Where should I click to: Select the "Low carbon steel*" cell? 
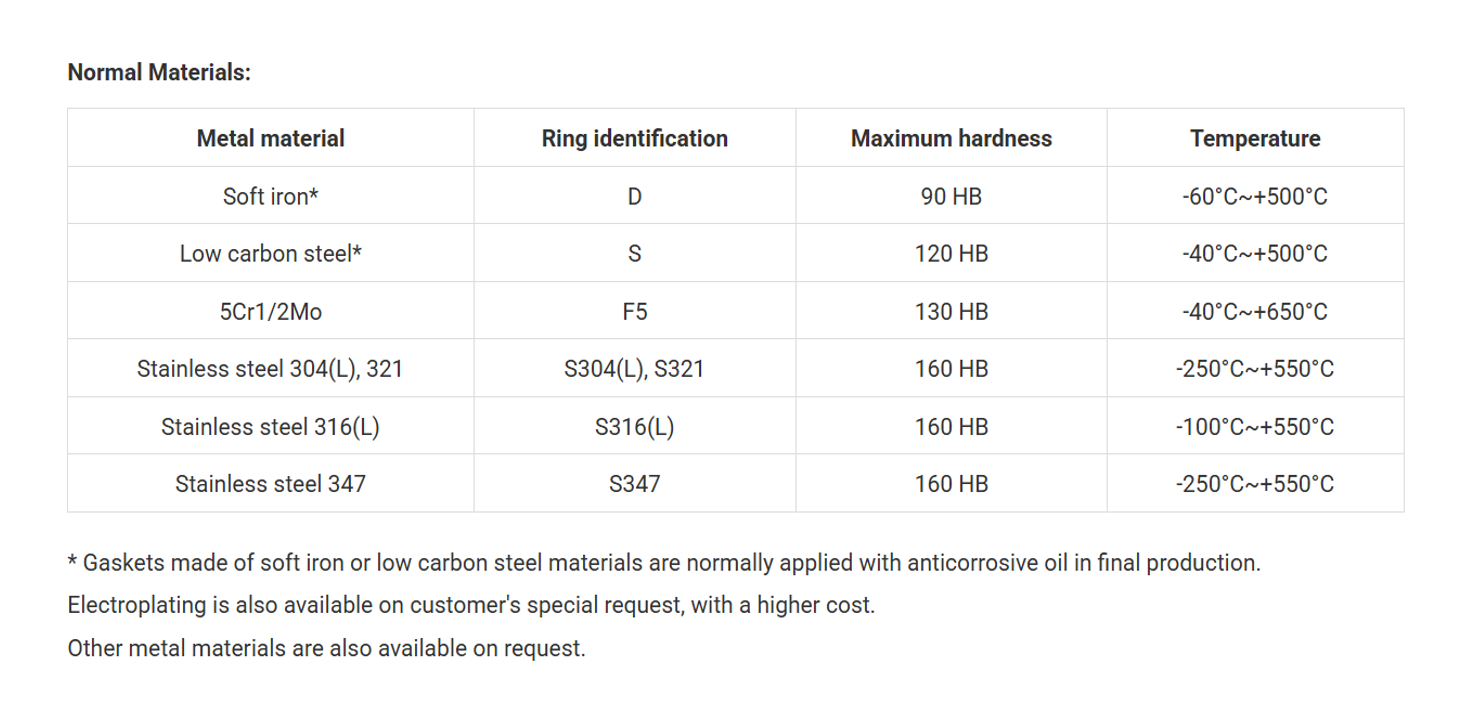270,254
